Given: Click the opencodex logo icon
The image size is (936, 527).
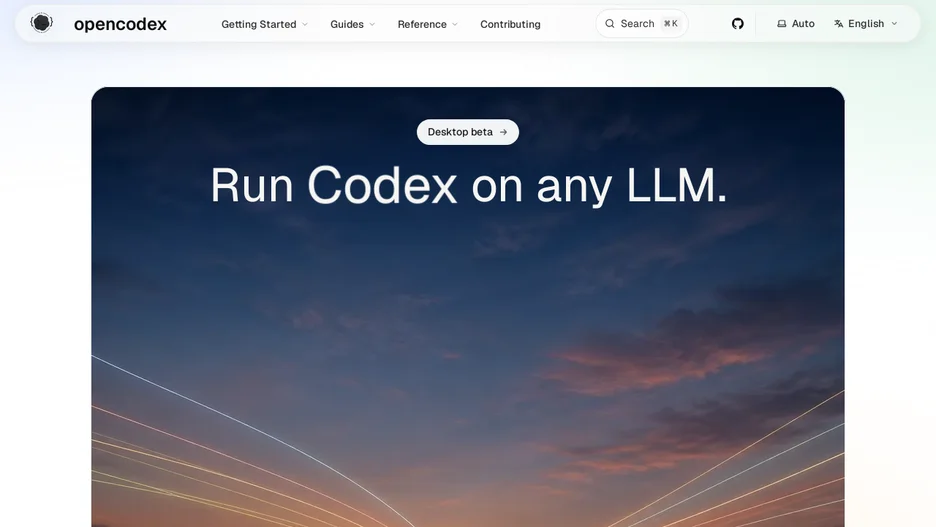Looking at the screenshot, I should (42, 23).
